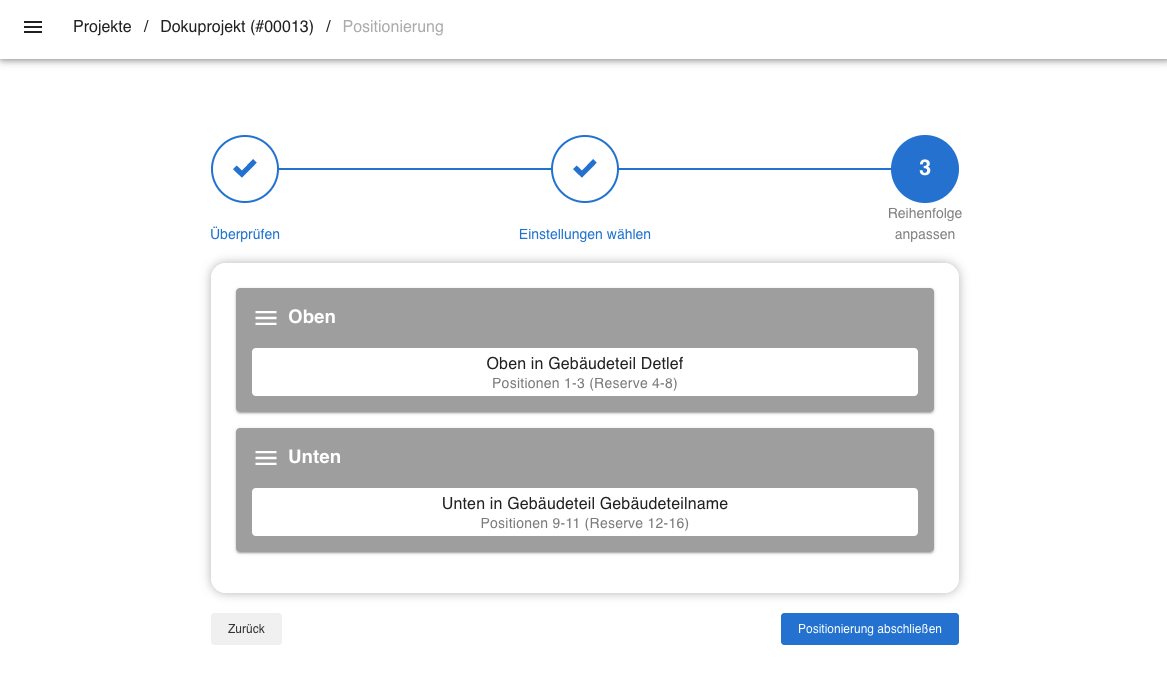Click the Positionen 9-11 (Reserve 12-16) subtitle
Screen dimensions: 1167x681
585,523
